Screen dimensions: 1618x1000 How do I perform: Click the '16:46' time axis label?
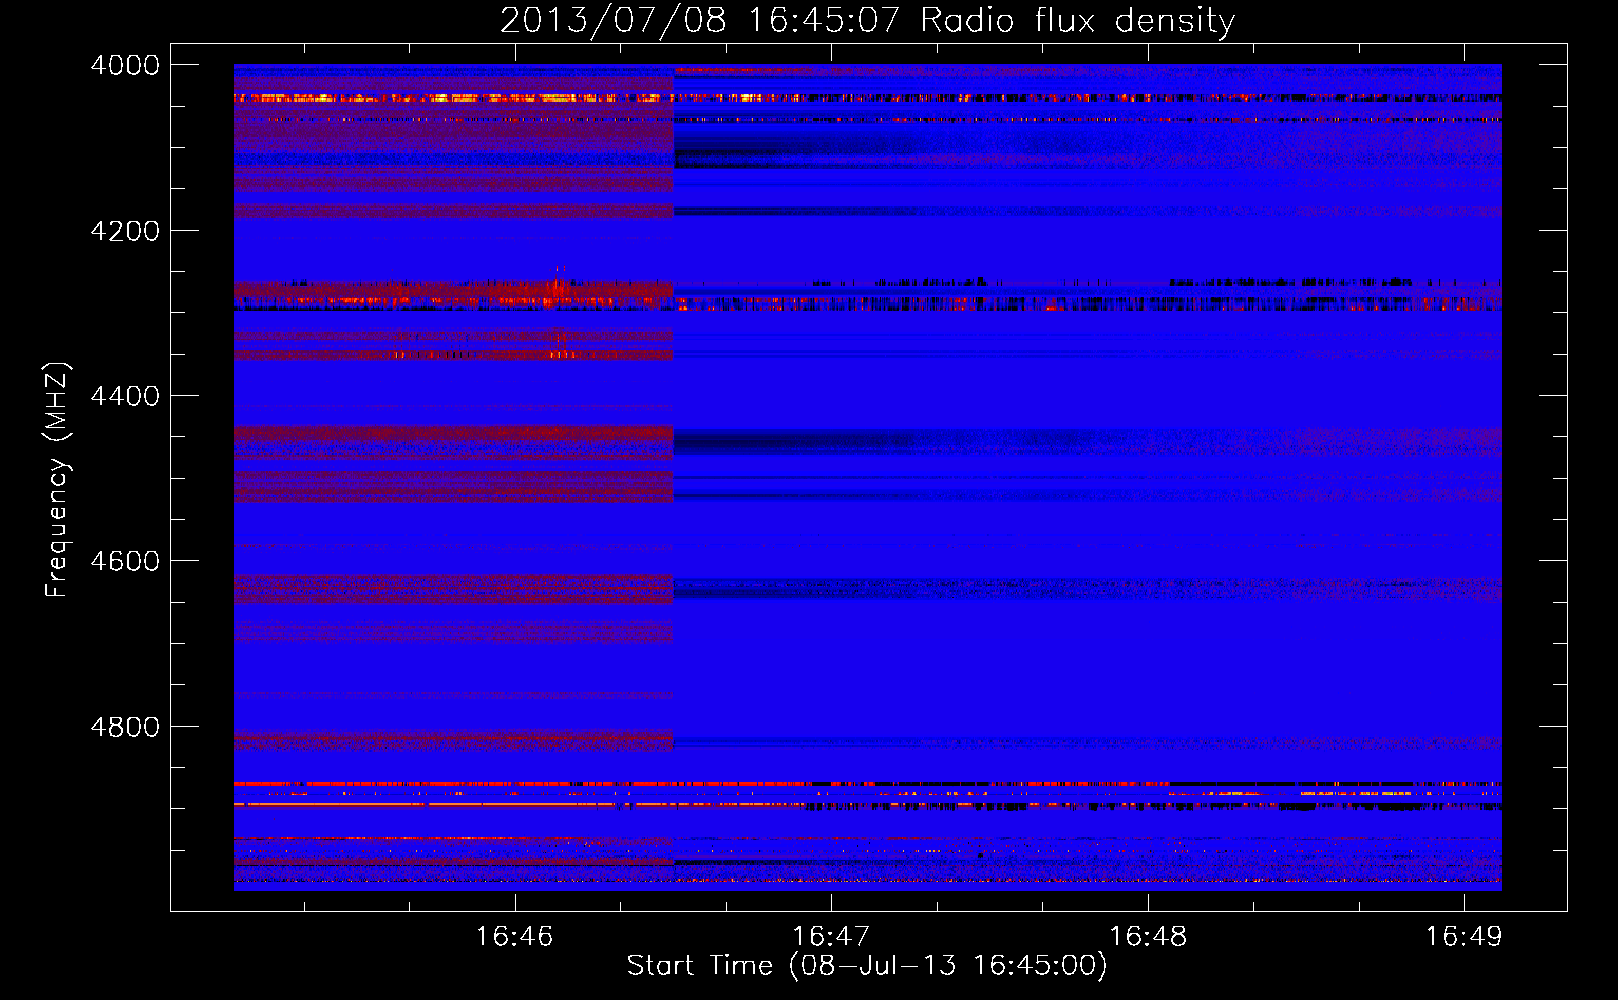[x=514, y=937]
